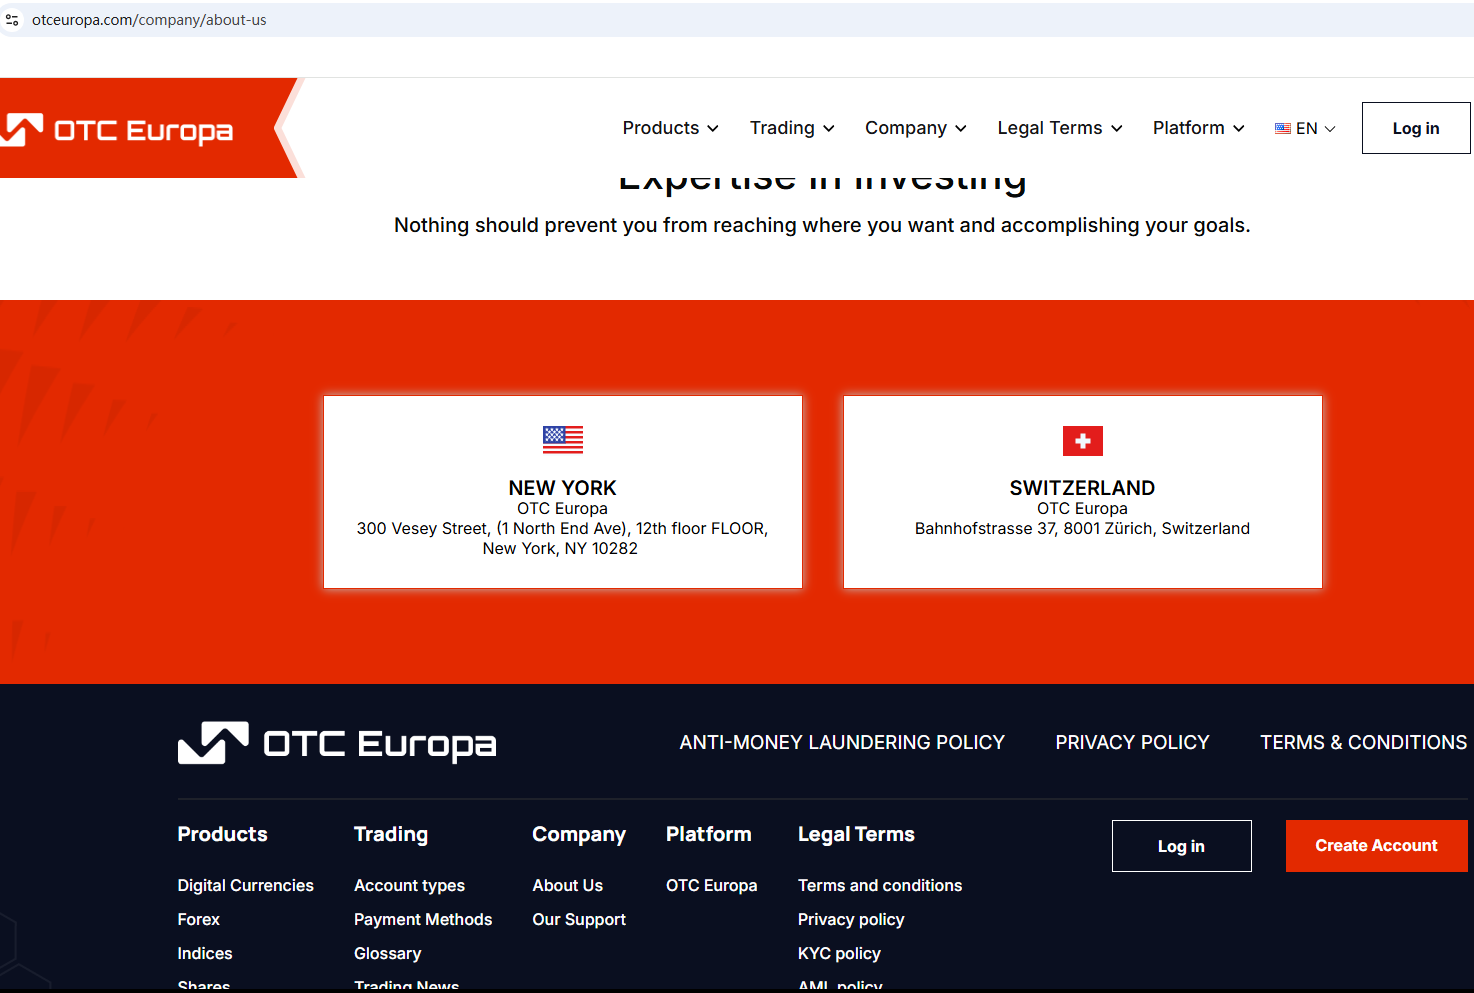Click the footer Log in button
Viewport: 1474px width, 993px height.
coord(1181,846)
